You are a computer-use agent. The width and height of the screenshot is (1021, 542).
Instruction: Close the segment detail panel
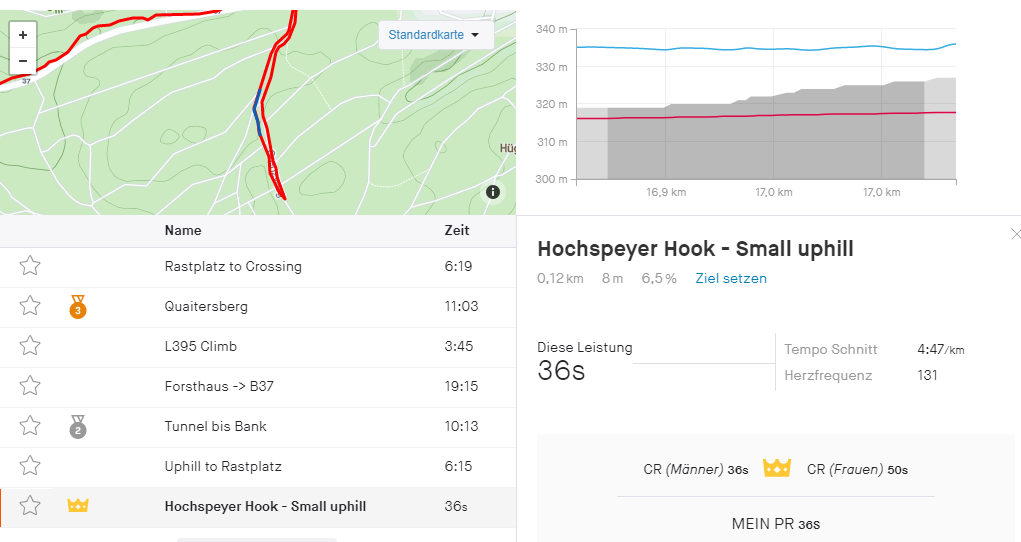[x=1016, y=234]
